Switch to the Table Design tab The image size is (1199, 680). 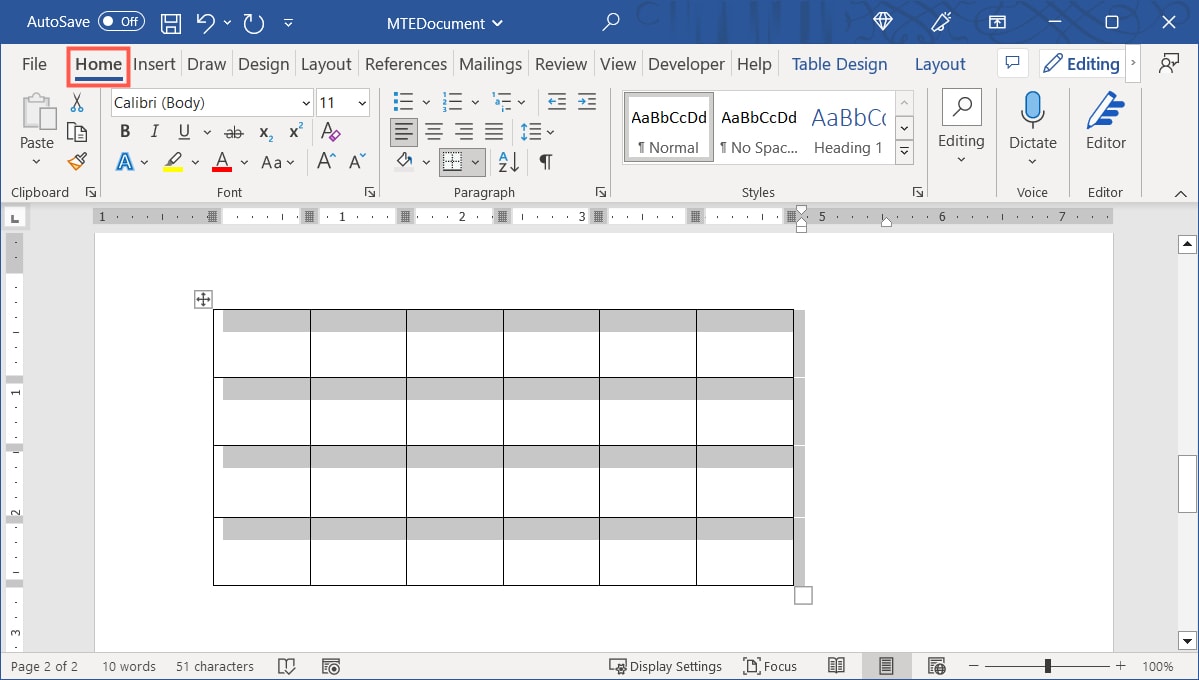pos(839,63)
